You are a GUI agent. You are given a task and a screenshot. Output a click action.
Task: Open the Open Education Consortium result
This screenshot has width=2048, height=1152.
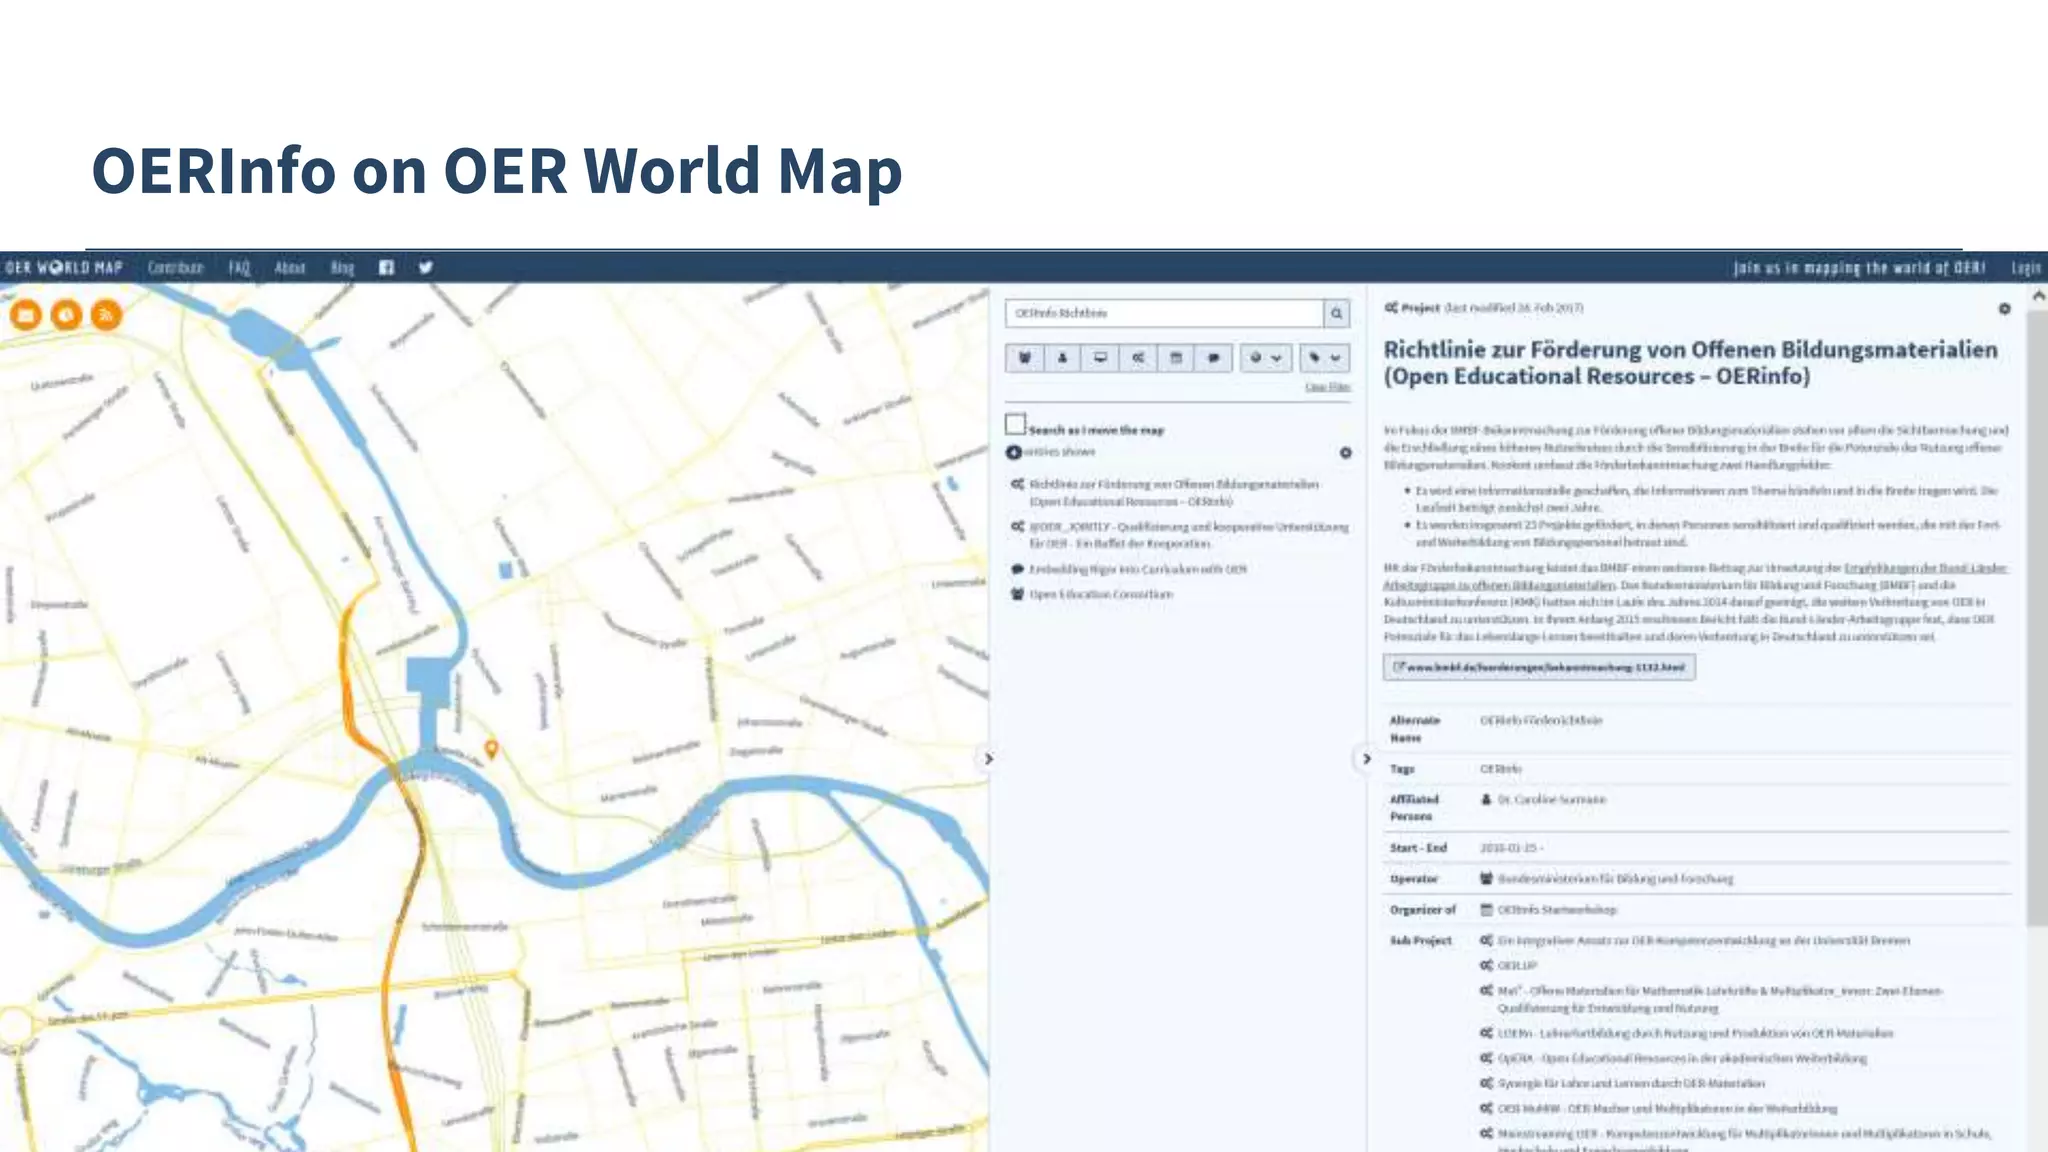pos(1101,594)
